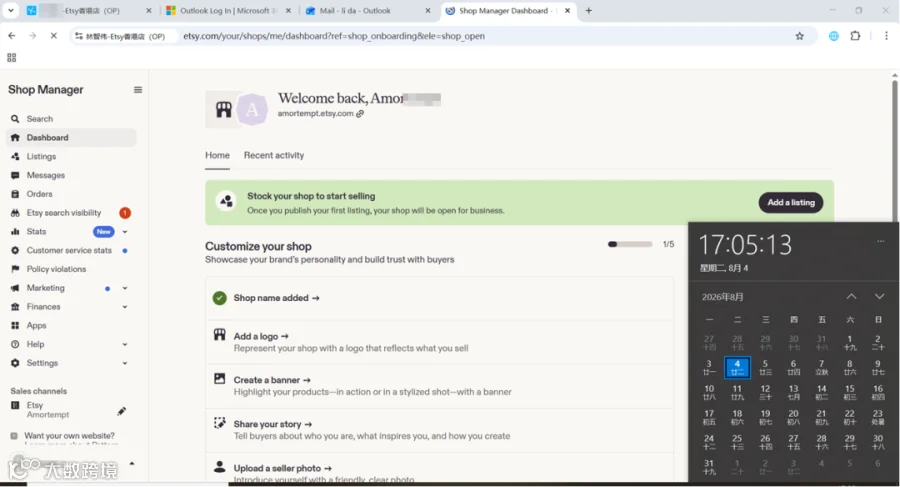Select August 31 in the calendar
Screen dimensions: 900x487
tap(709, 467)
